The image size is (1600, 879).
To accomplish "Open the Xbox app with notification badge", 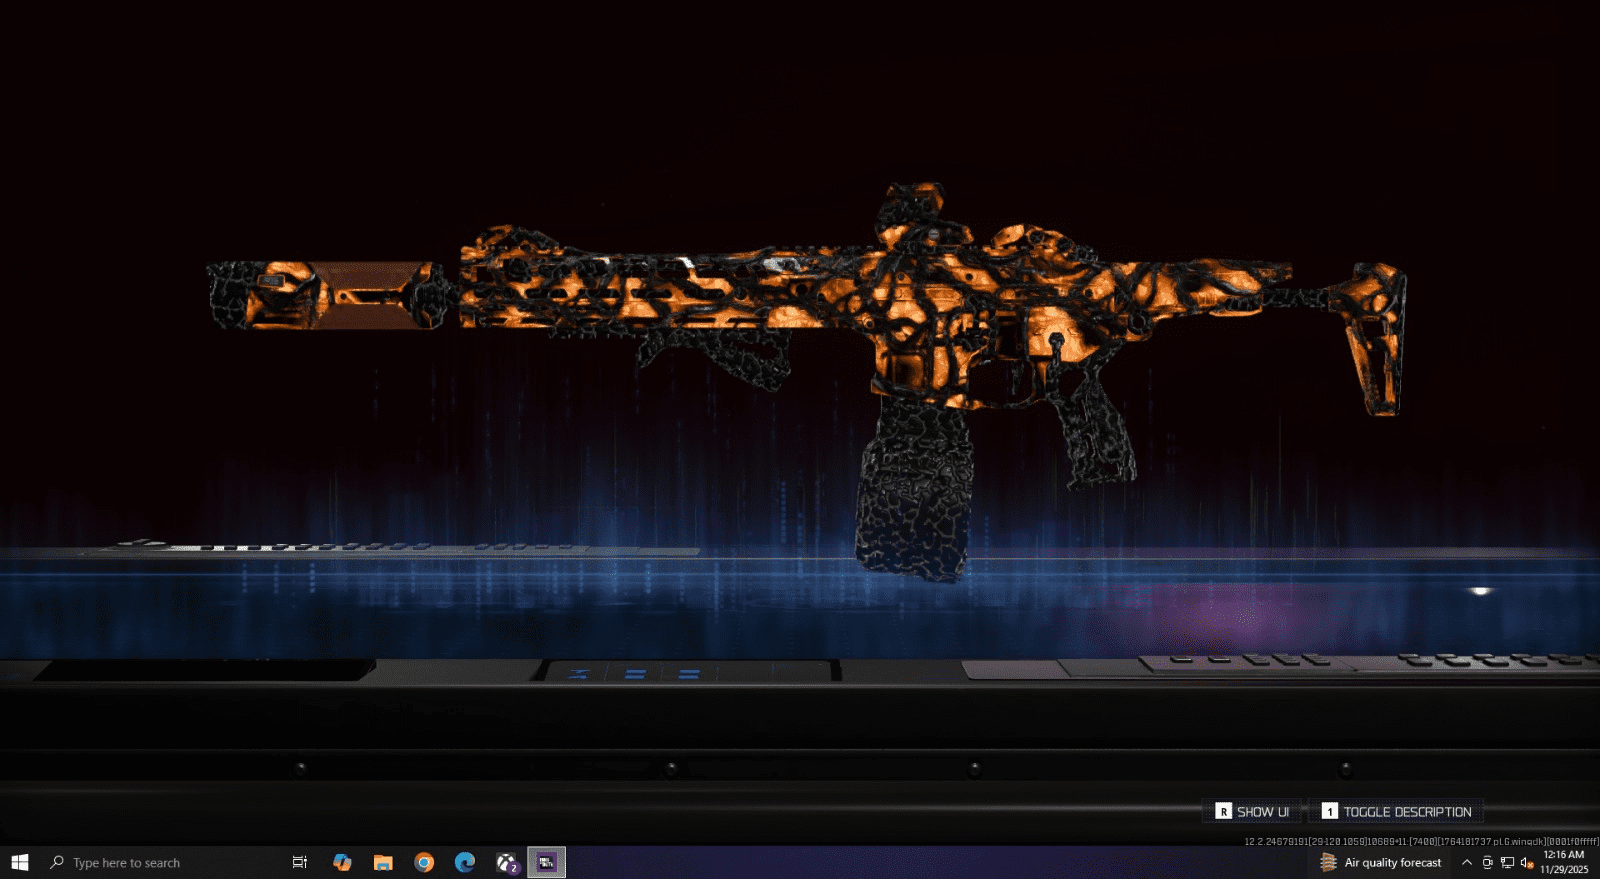I will [507, 862].
